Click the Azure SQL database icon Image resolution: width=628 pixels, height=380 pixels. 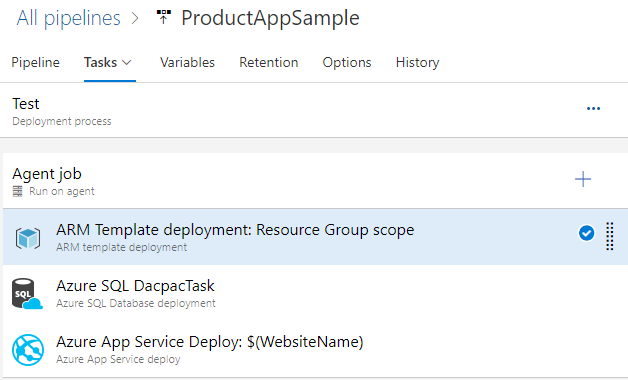(x=27, y=294)
